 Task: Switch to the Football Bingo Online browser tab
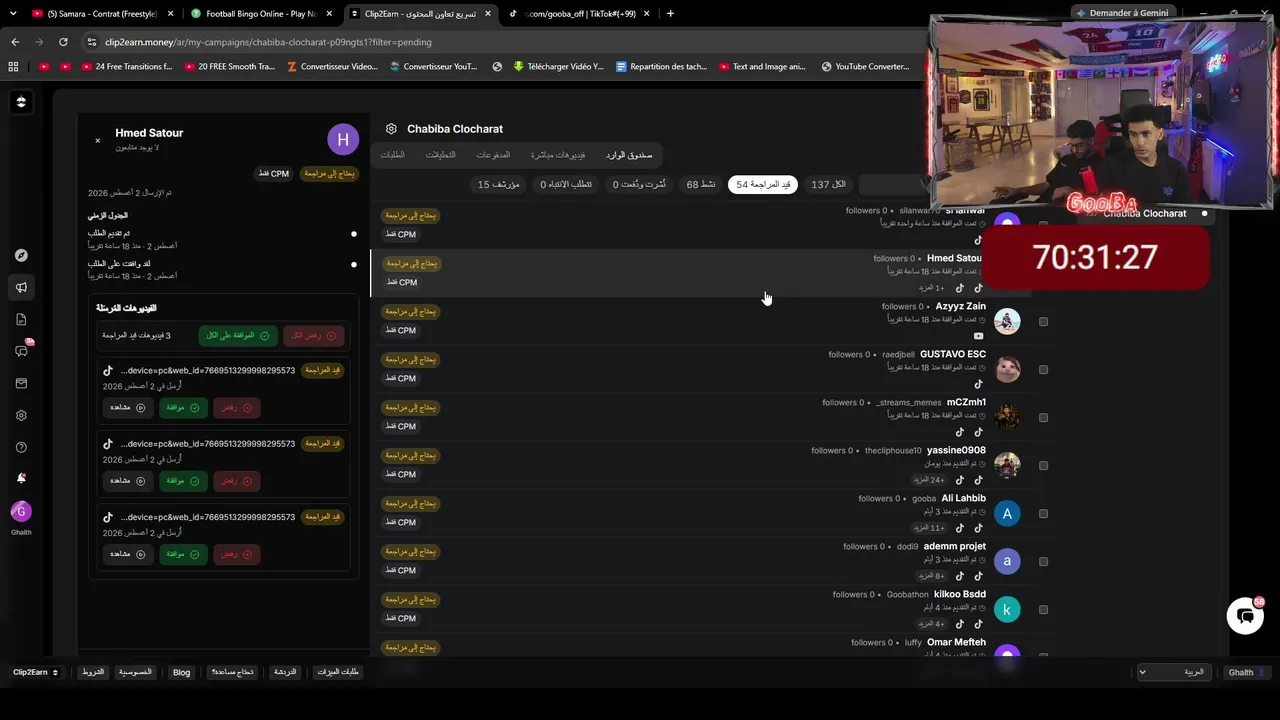coord(260,14)
